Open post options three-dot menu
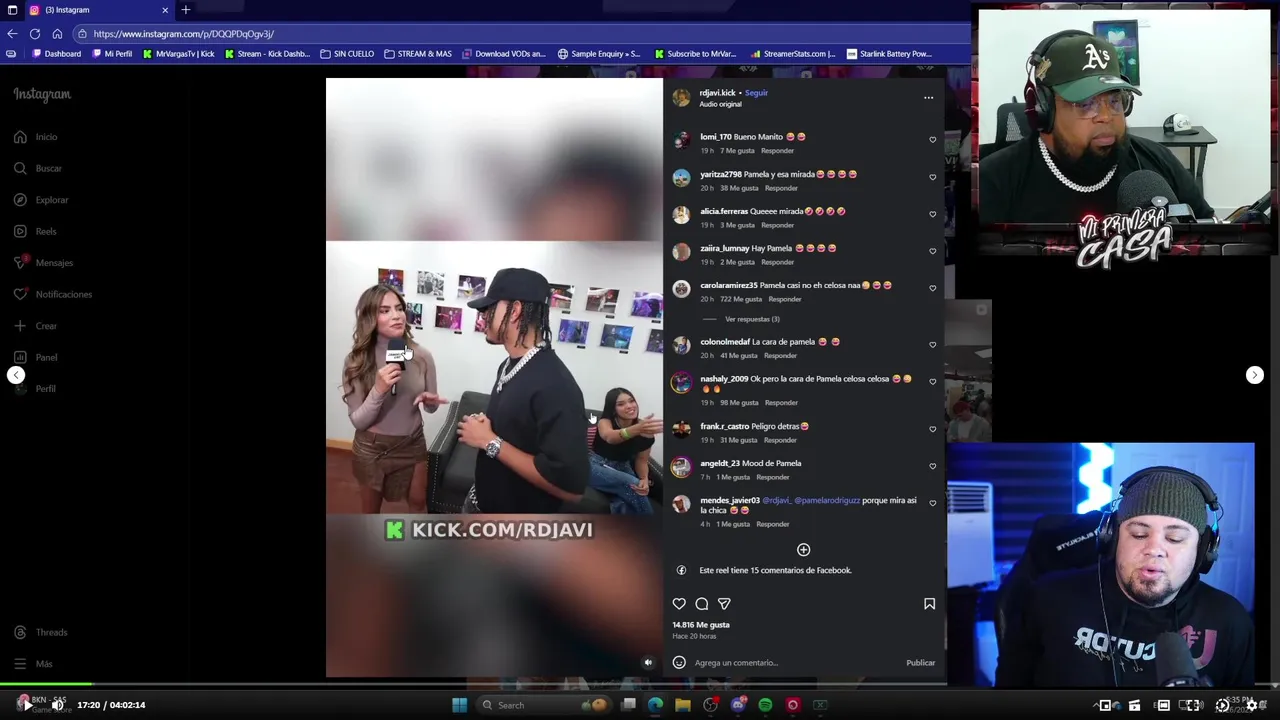1280x720 pixels. click(x=928, y=98)
